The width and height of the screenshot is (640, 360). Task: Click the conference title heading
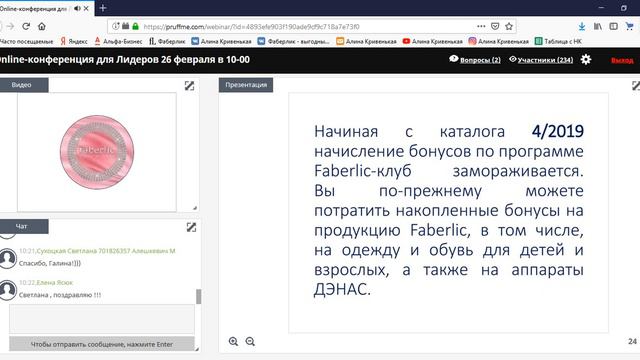coord(125,60)
